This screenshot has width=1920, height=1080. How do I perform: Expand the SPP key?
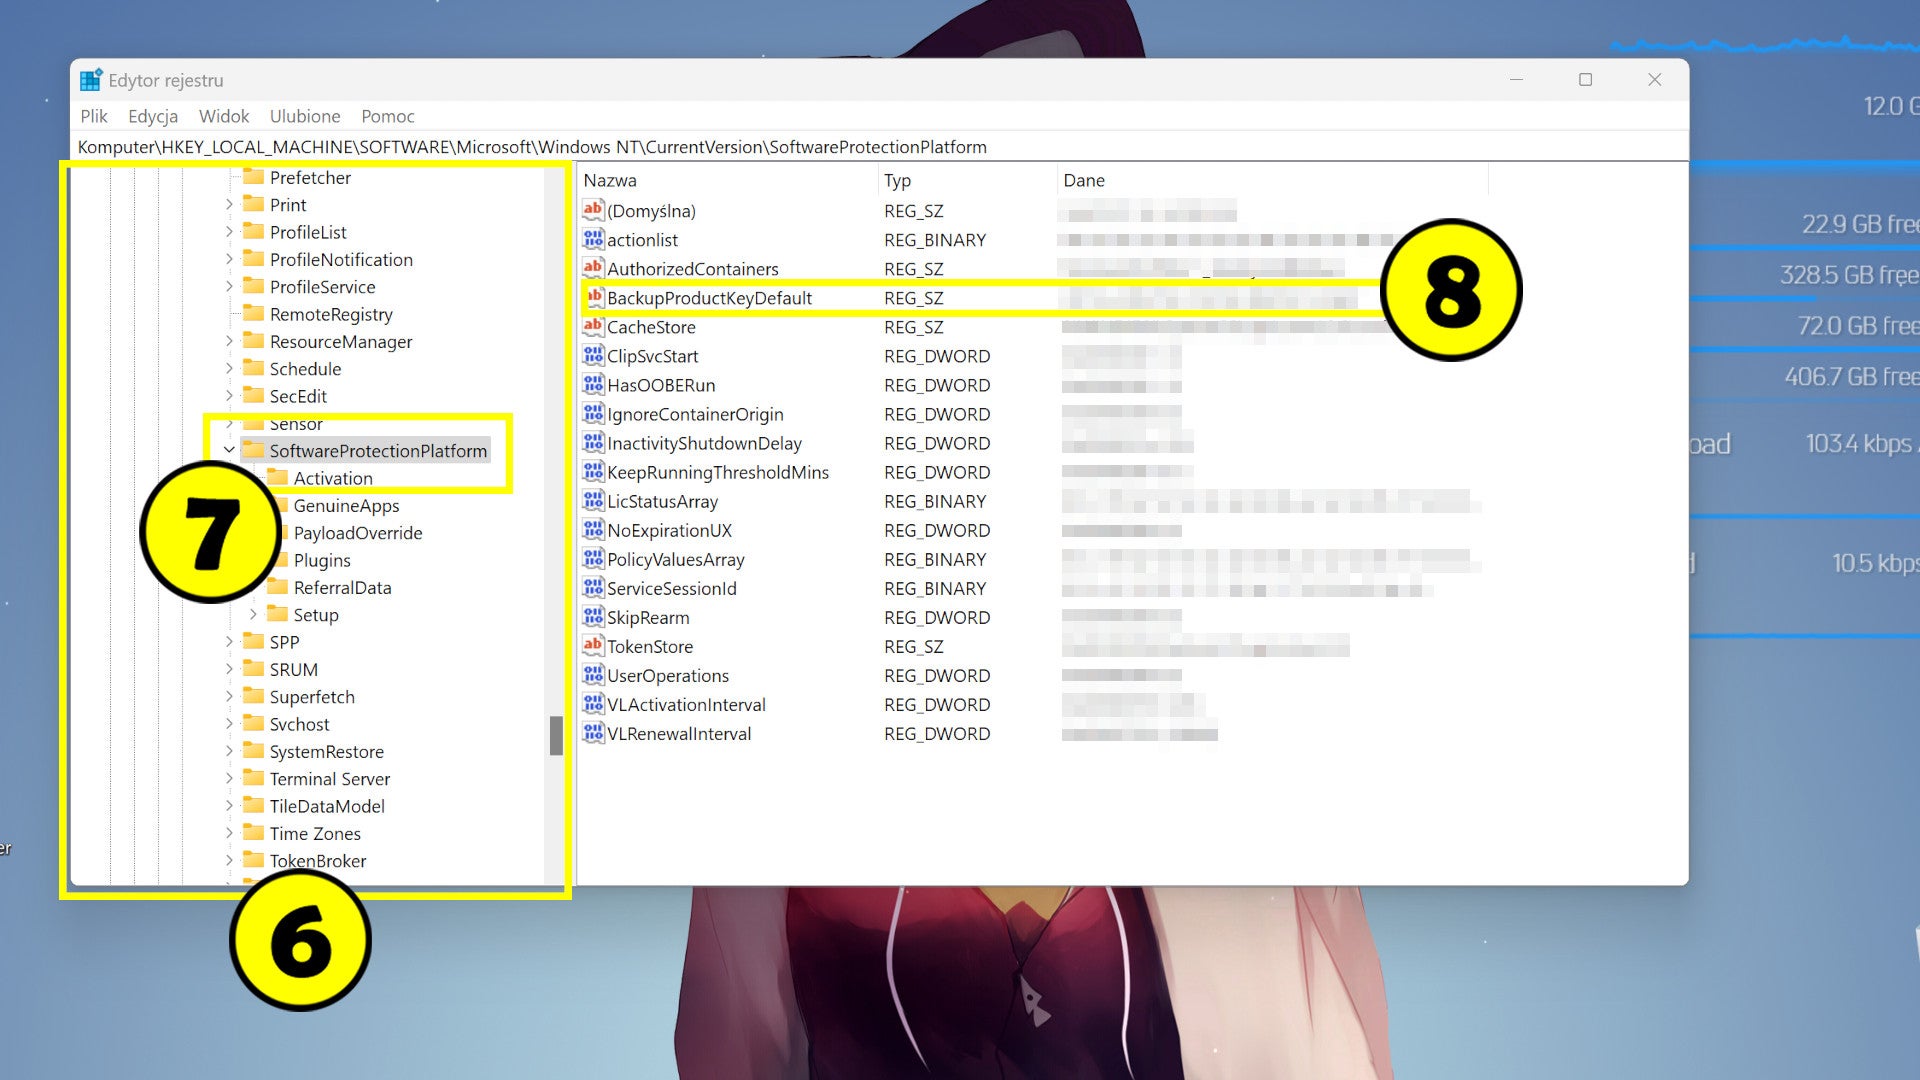point(229,642)
